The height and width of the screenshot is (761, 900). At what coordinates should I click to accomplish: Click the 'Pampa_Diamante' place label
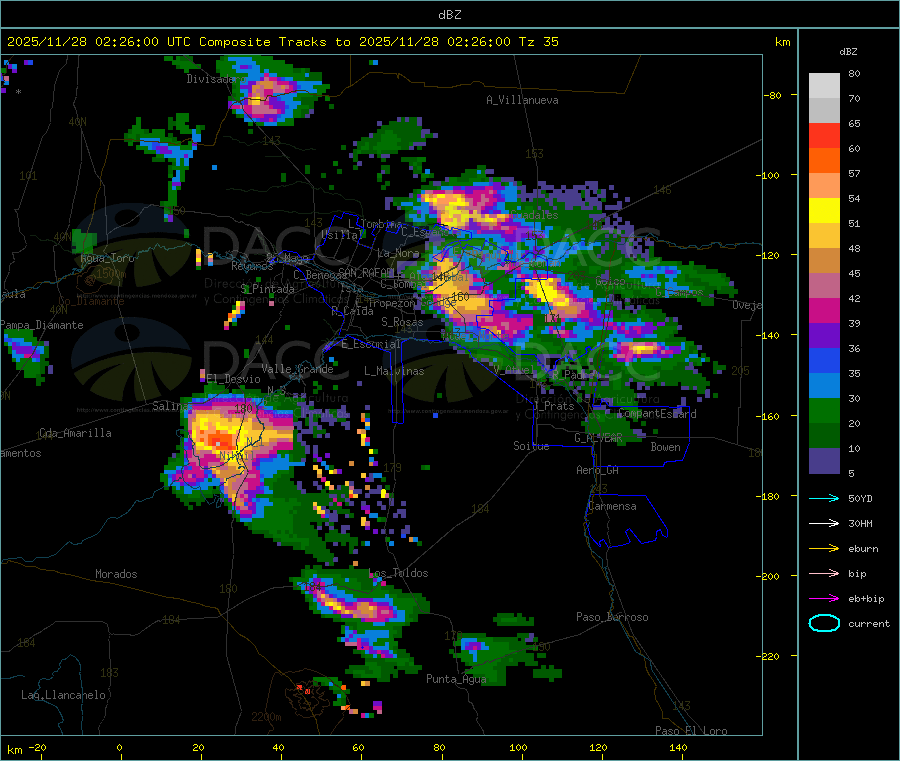click(x=42, y=325)
